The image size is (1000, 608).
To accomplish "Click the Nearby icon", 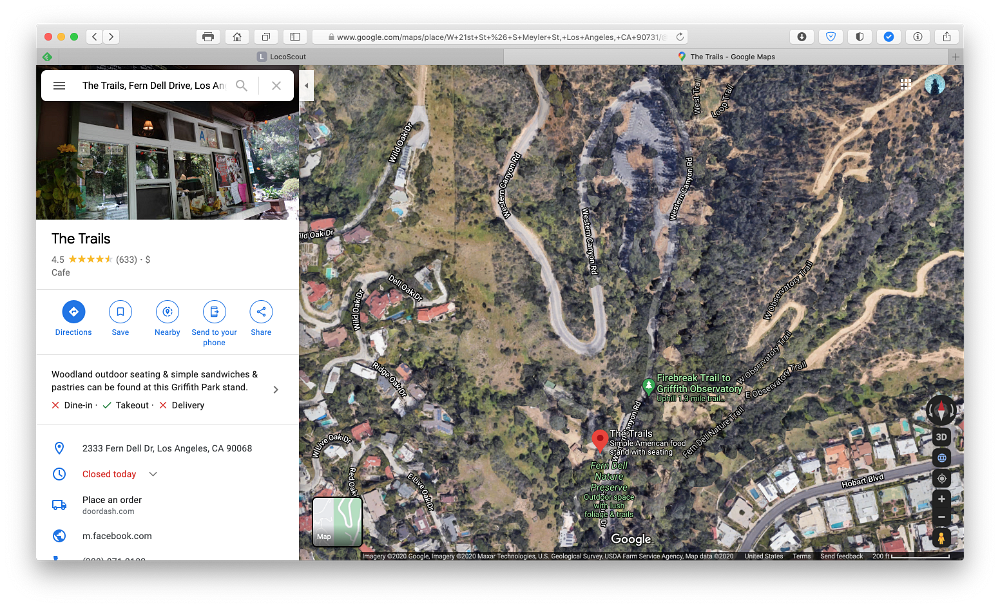I will click(167, 312).
